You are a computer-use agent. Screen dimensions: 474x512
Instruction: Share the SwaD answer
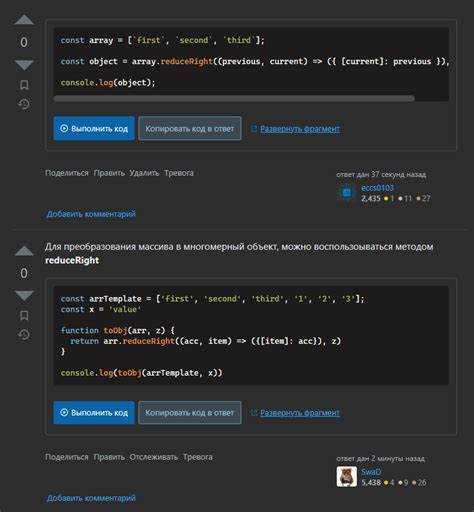coord(67,457)
